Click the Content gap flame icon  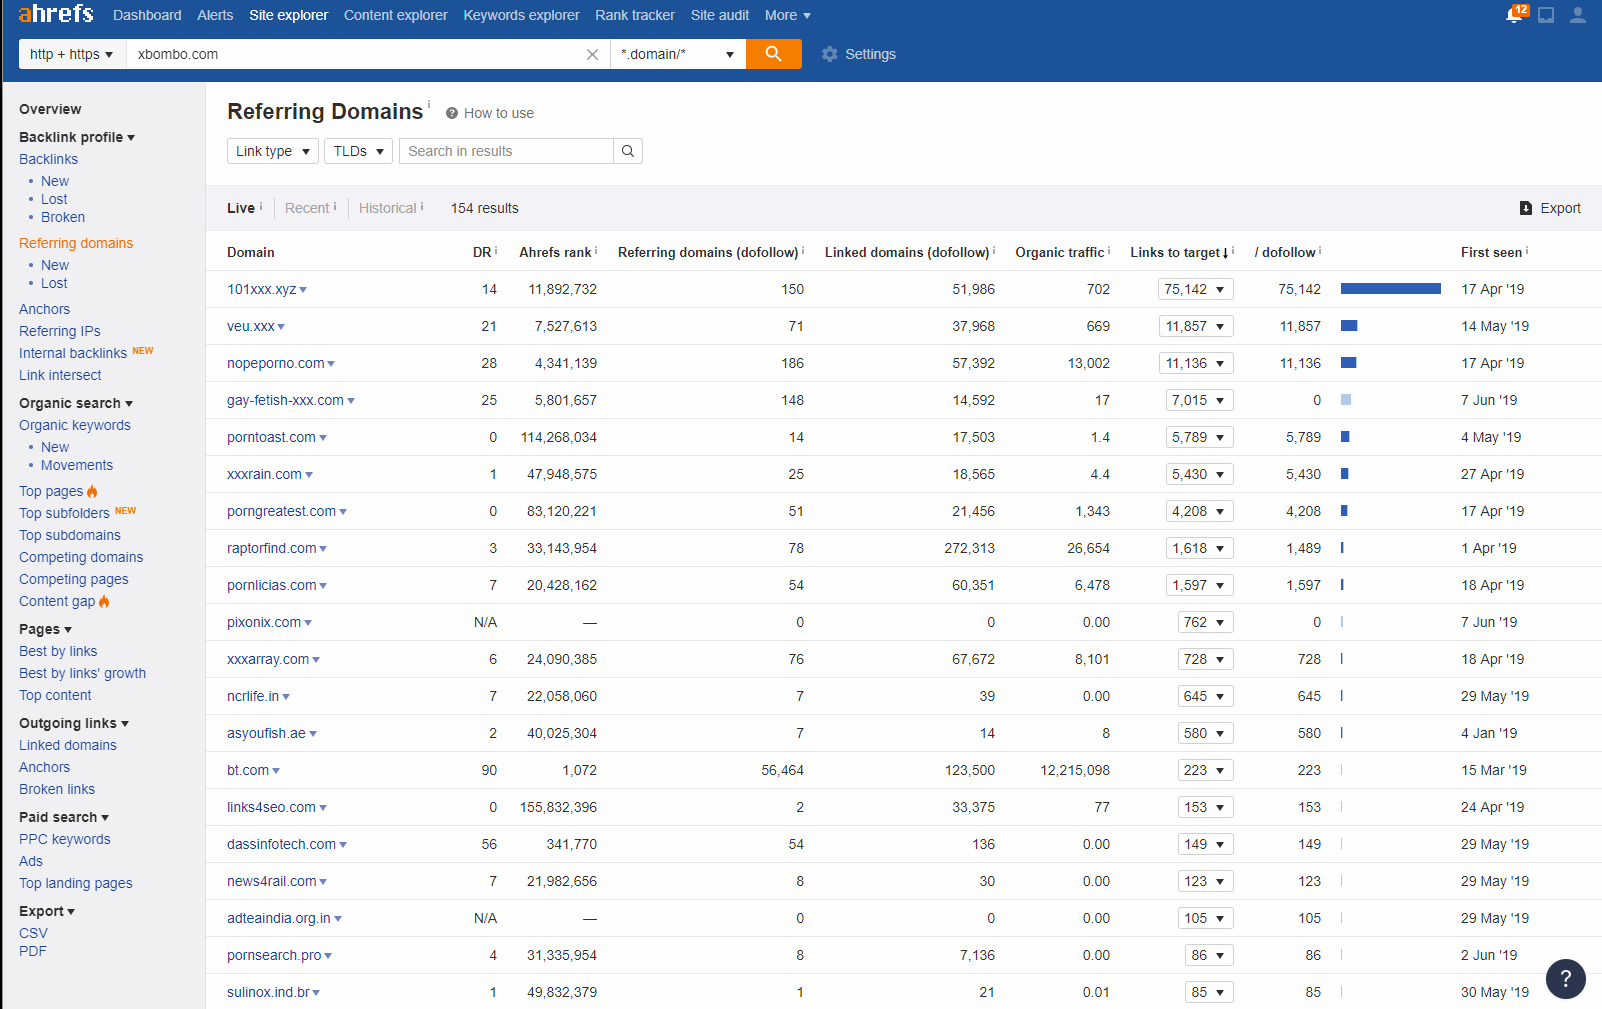104,601
